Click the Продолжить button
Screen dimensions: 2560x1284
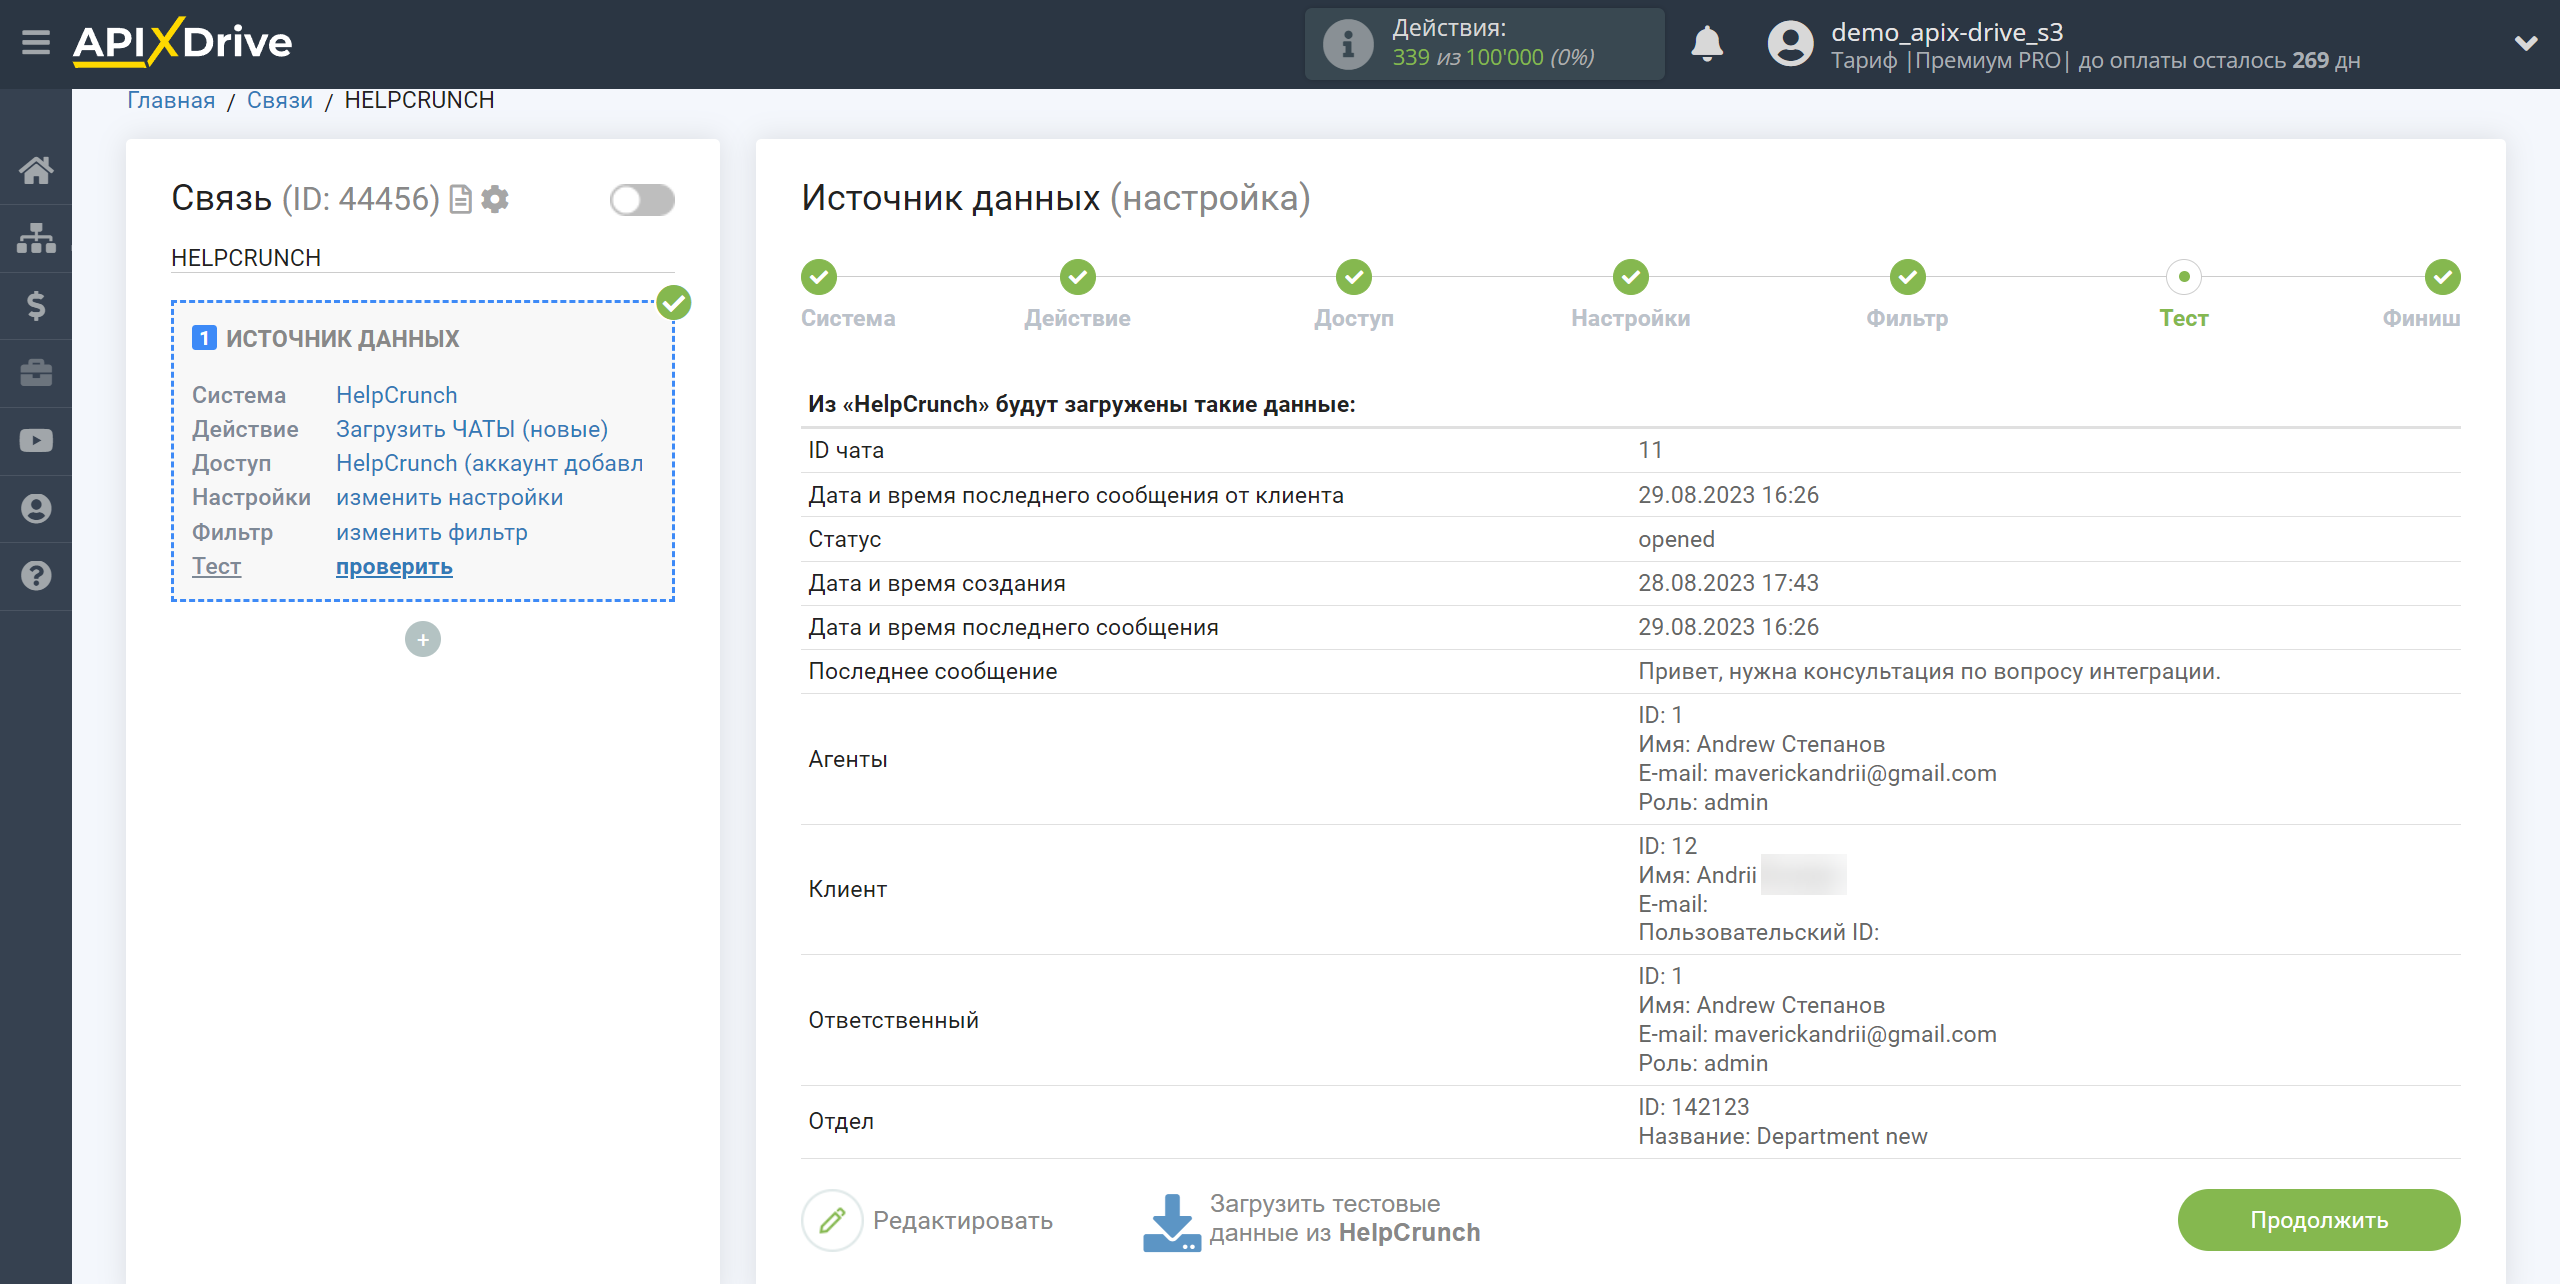[2319, 1220]
